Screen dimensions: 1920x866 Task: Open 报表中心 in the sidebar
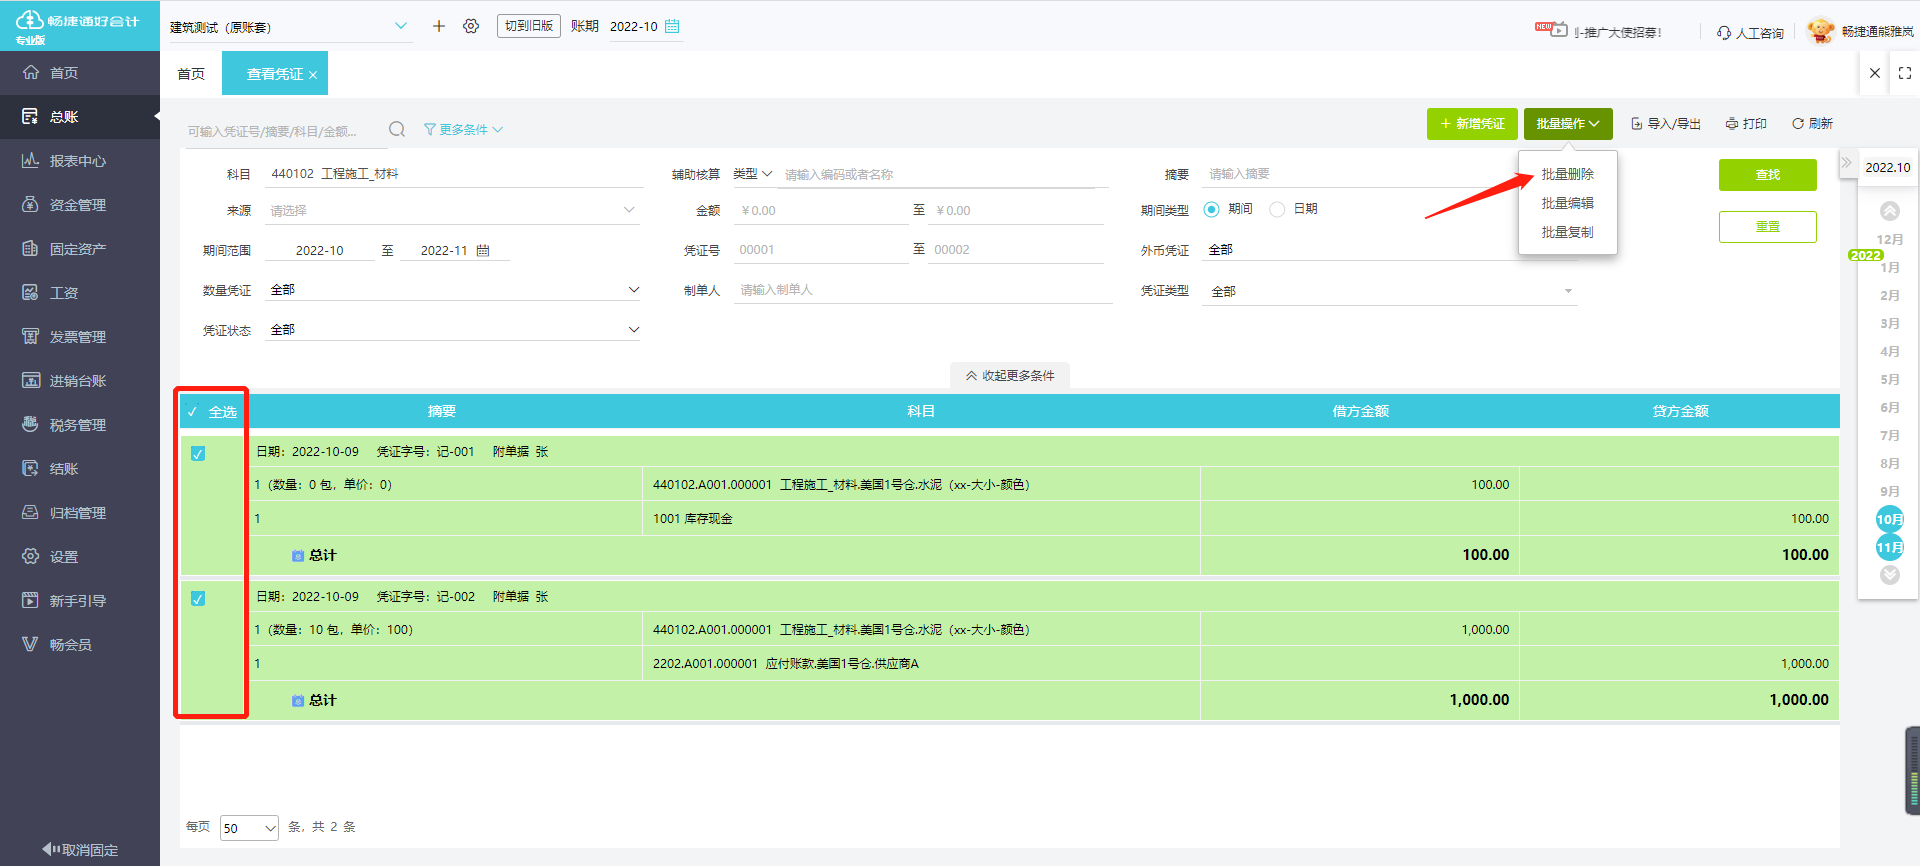(x=78, y=161)
